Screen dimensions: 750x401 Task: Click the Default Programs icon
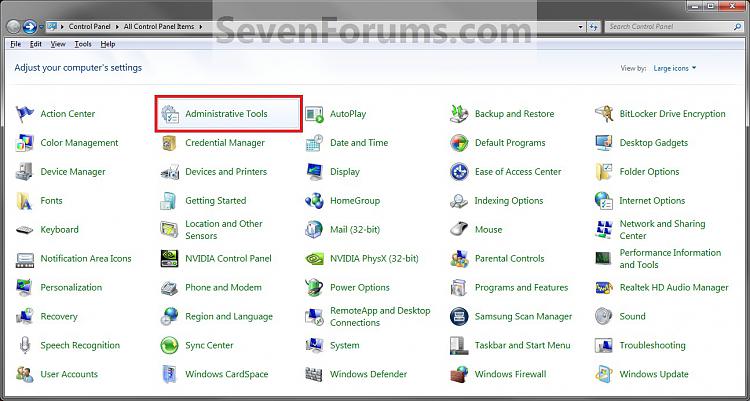click(459, 143)
